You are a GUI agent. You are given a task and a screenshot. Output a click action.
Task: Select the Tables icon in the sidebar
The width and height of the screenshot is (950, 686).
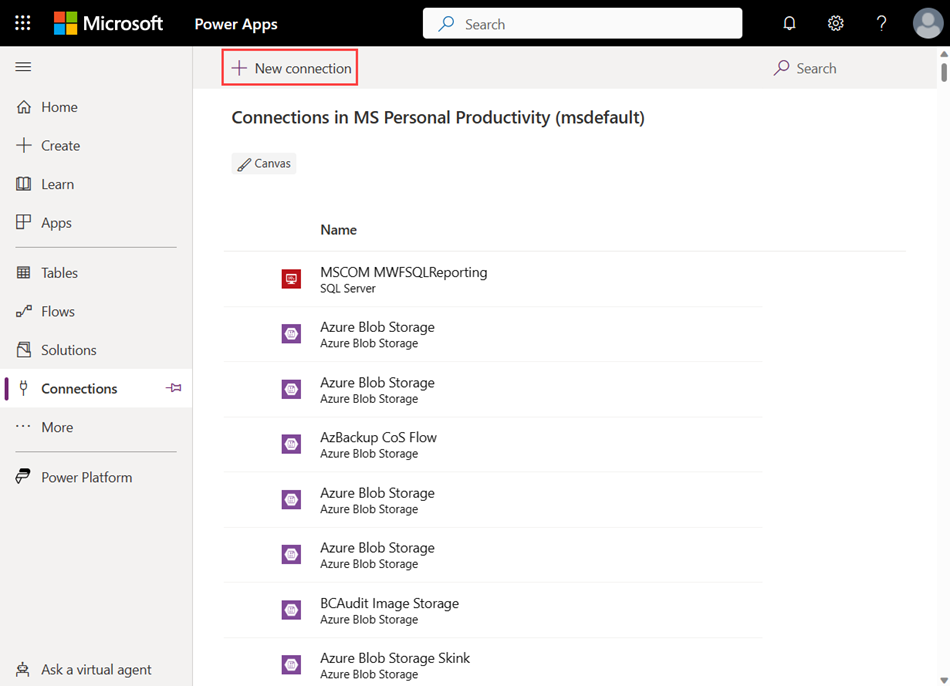point(24,272)
